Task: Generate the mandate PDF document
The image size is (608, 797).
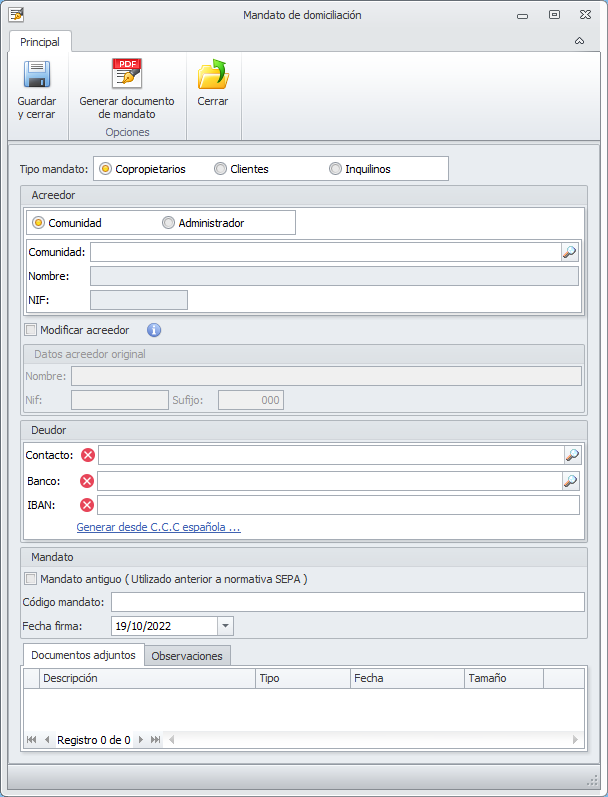Action: [126, 76]
